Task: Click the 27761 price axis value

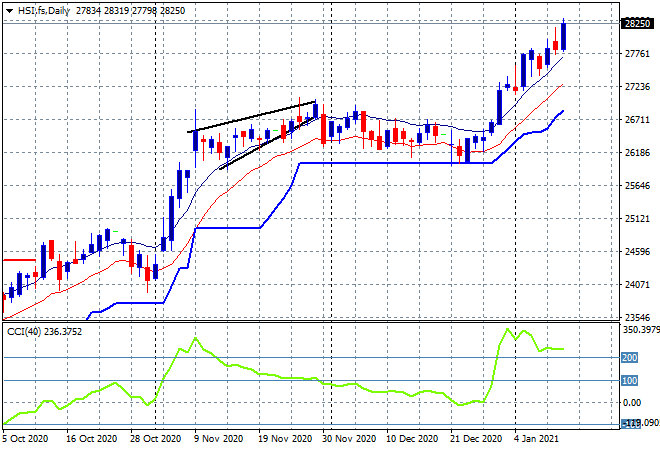Action: tap(637, 53)
